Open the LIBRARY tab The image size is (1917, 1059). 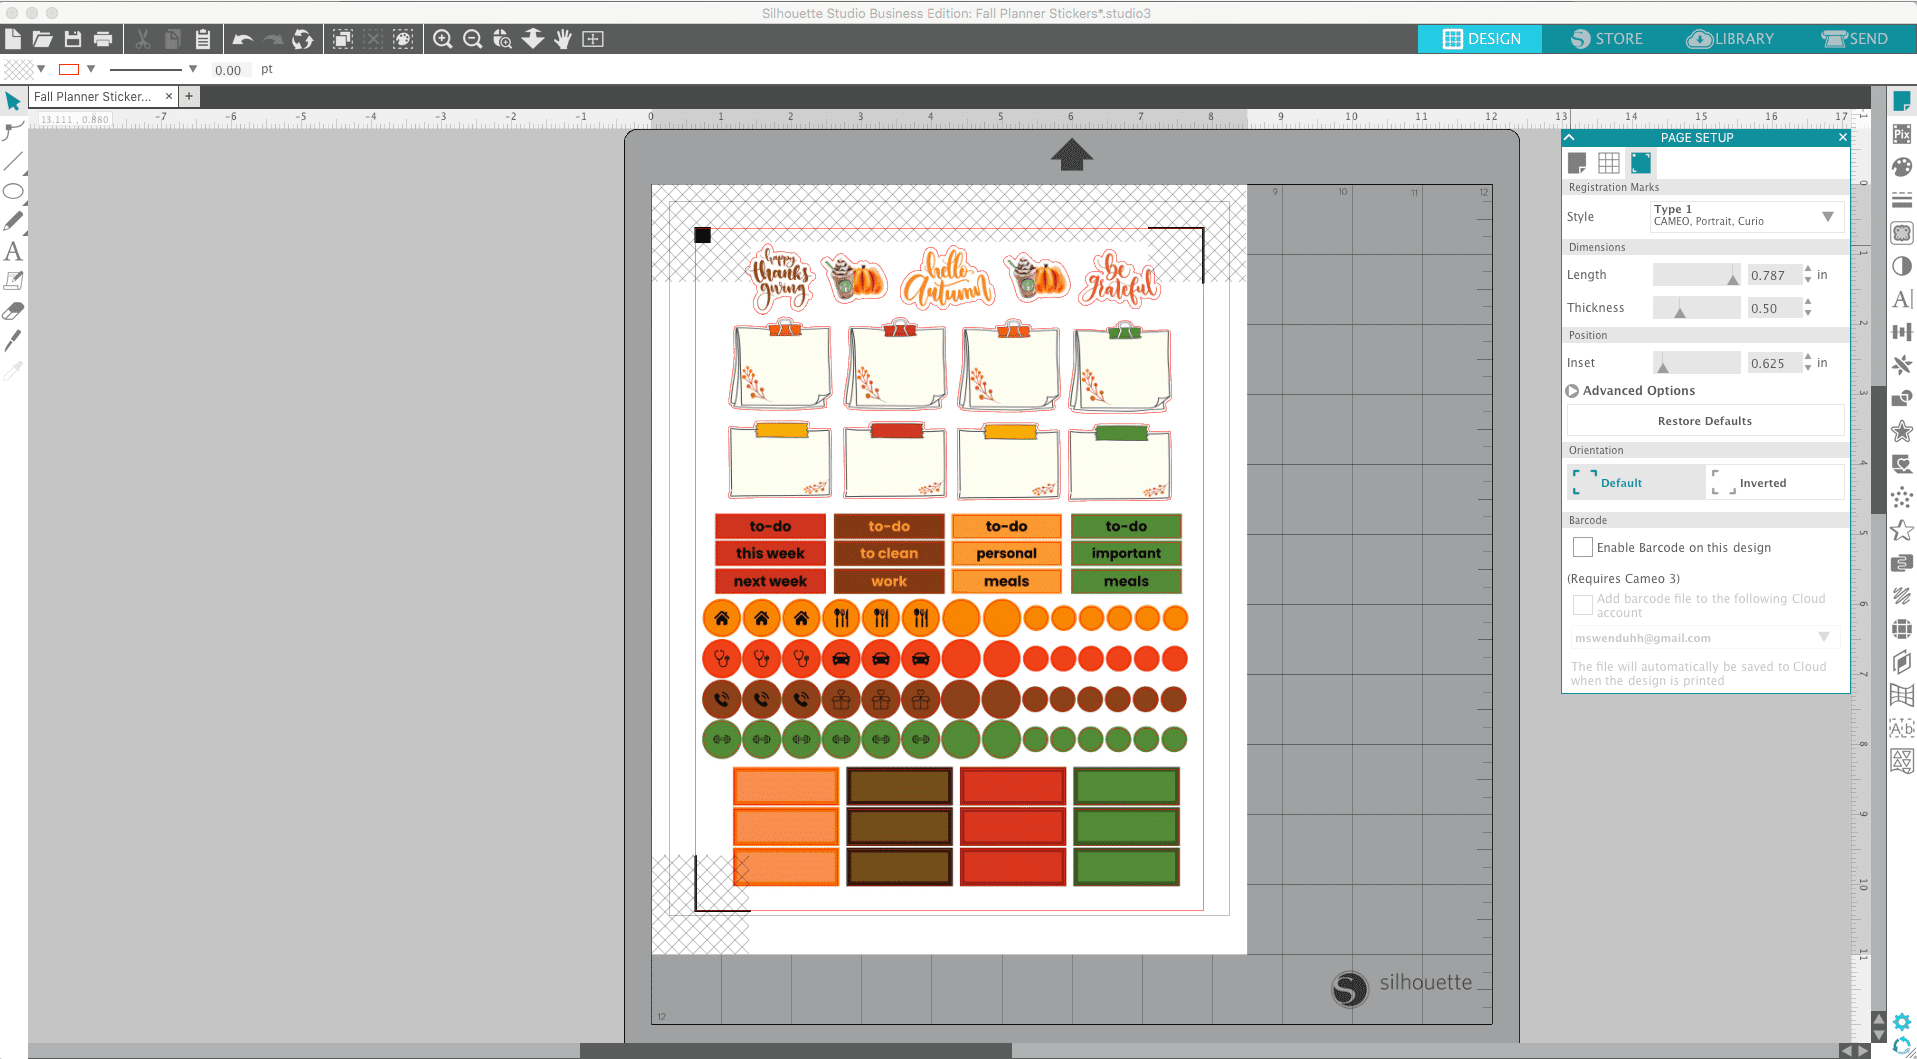coord(1730,39)
